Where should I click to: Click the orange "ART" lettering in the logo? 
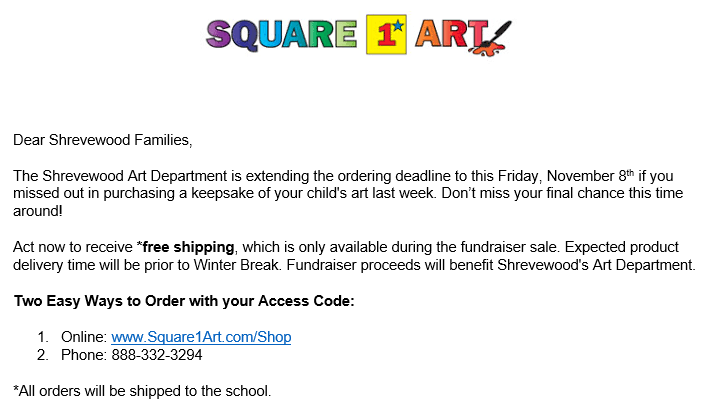pos(450,33)
